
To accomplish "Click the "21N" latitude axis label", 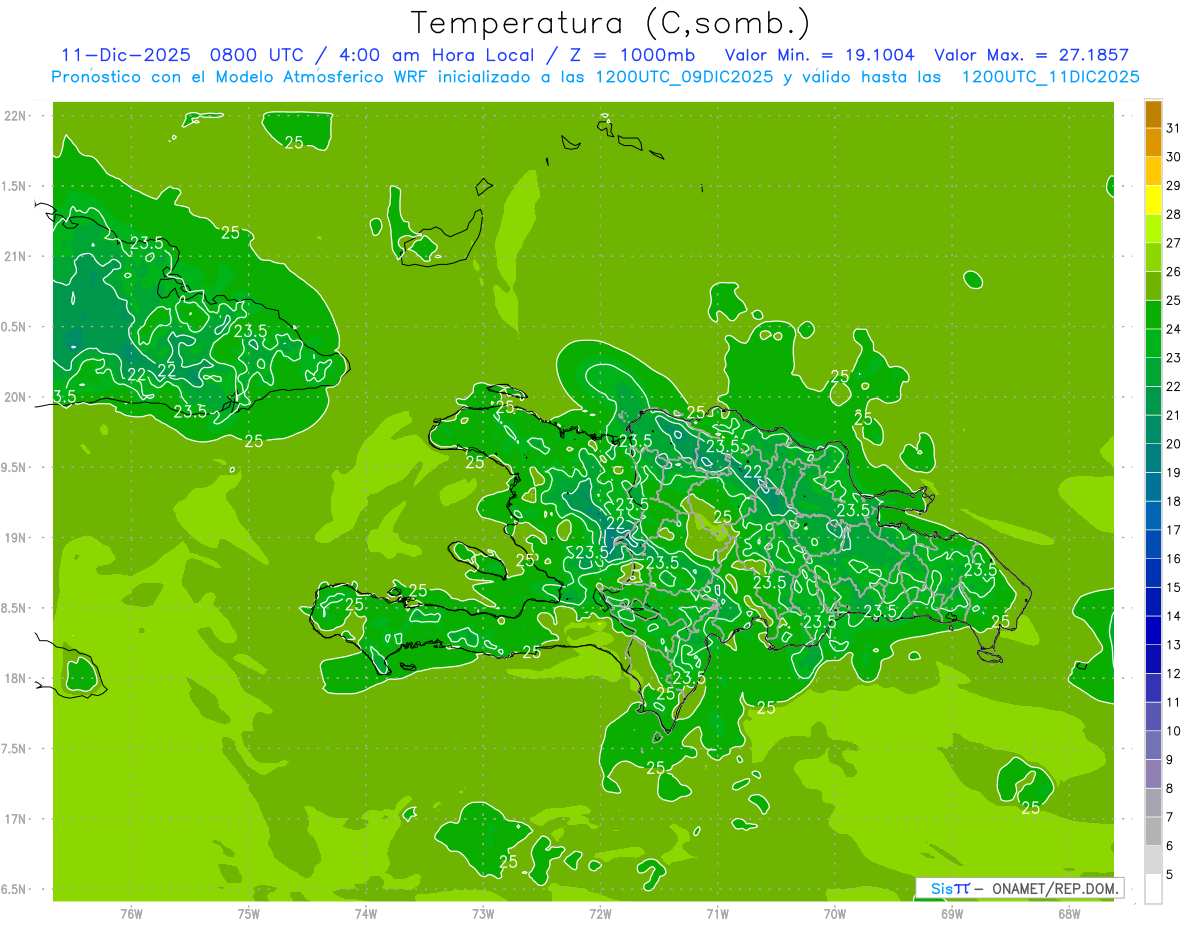I will pos(16,256).
